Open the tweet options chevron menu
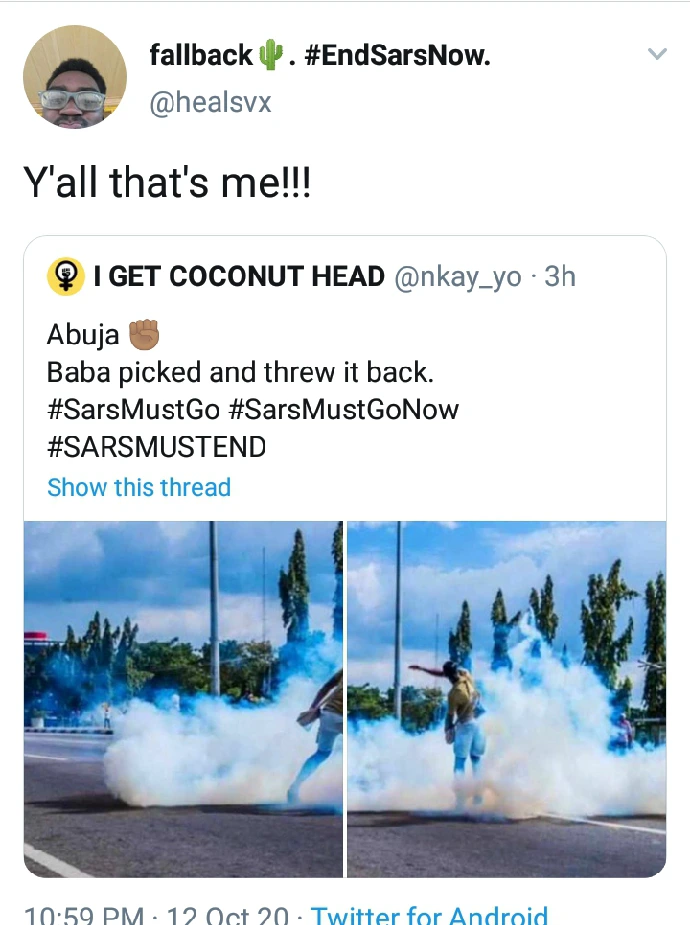The width and height of the screenshot is (690, 925). (x=657, y=54)
